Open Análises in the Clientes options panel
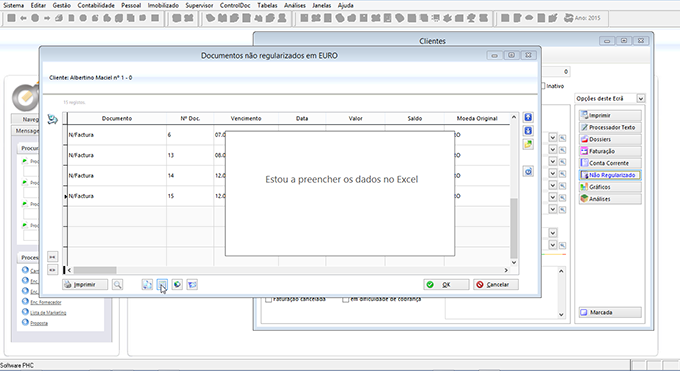The height and width of the screenshot is (371, 680). [610, 199]
